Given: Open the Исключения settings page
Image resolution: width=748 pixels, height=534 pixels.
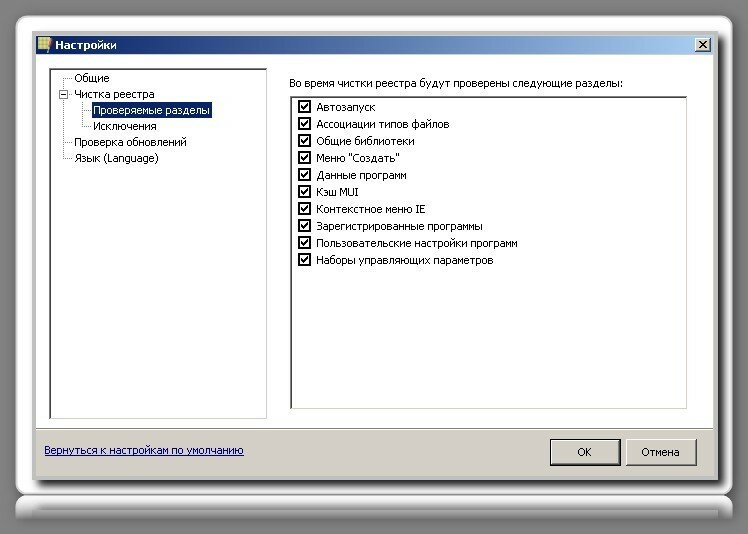Looking at the screenshot, I should [x=125, y=126].
